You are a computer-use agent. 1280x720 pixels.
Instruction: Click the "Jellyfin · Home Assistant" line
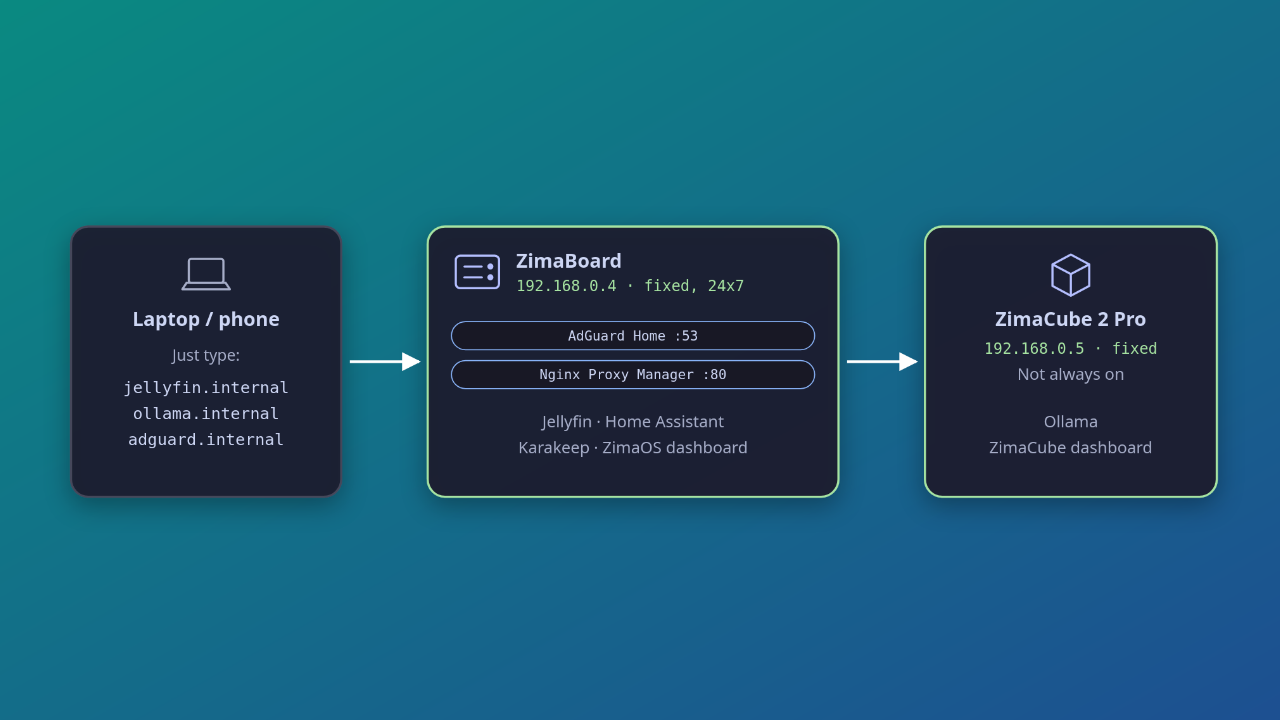point(633,422)
